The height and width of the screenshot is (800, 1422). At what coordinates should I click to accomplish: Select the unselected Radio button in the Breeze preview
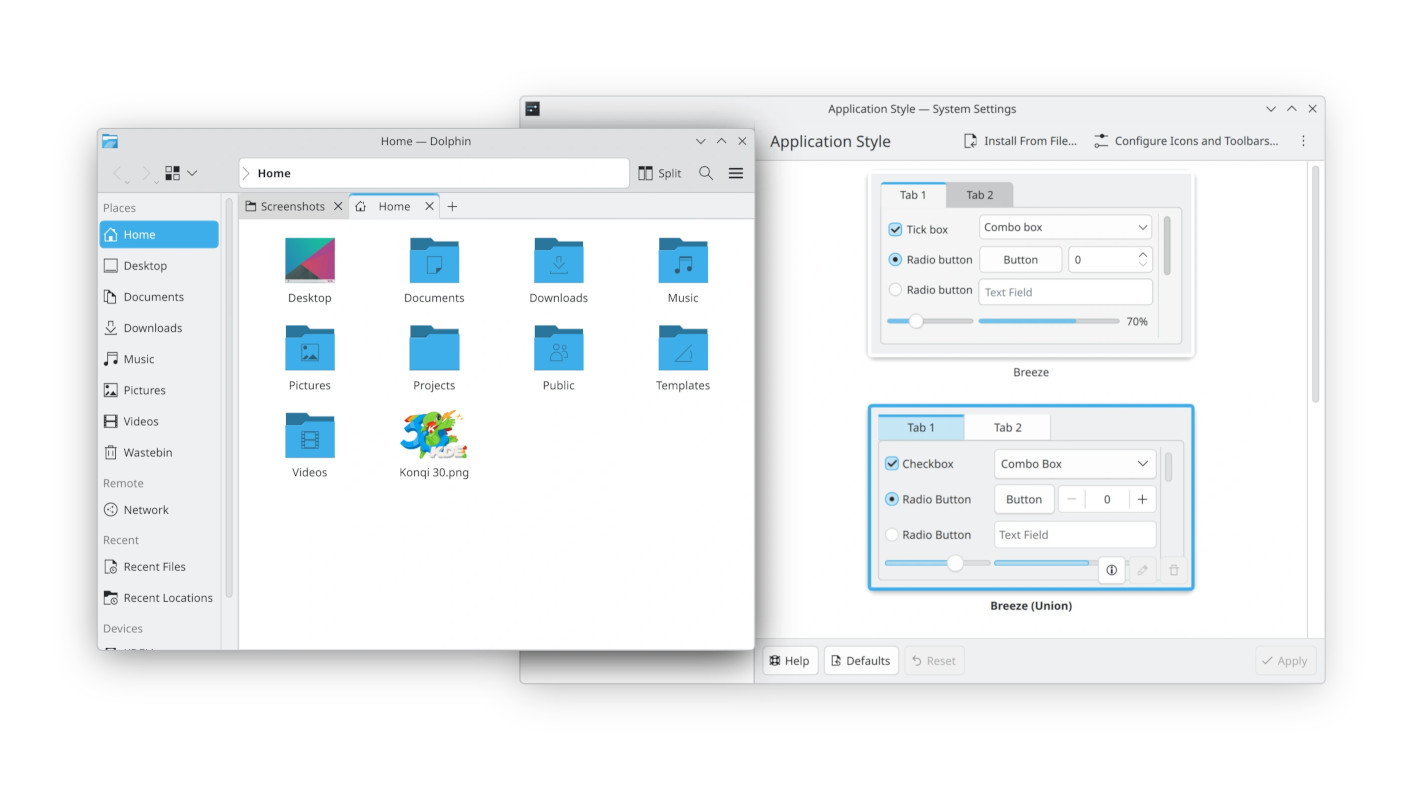pos(895,290)
